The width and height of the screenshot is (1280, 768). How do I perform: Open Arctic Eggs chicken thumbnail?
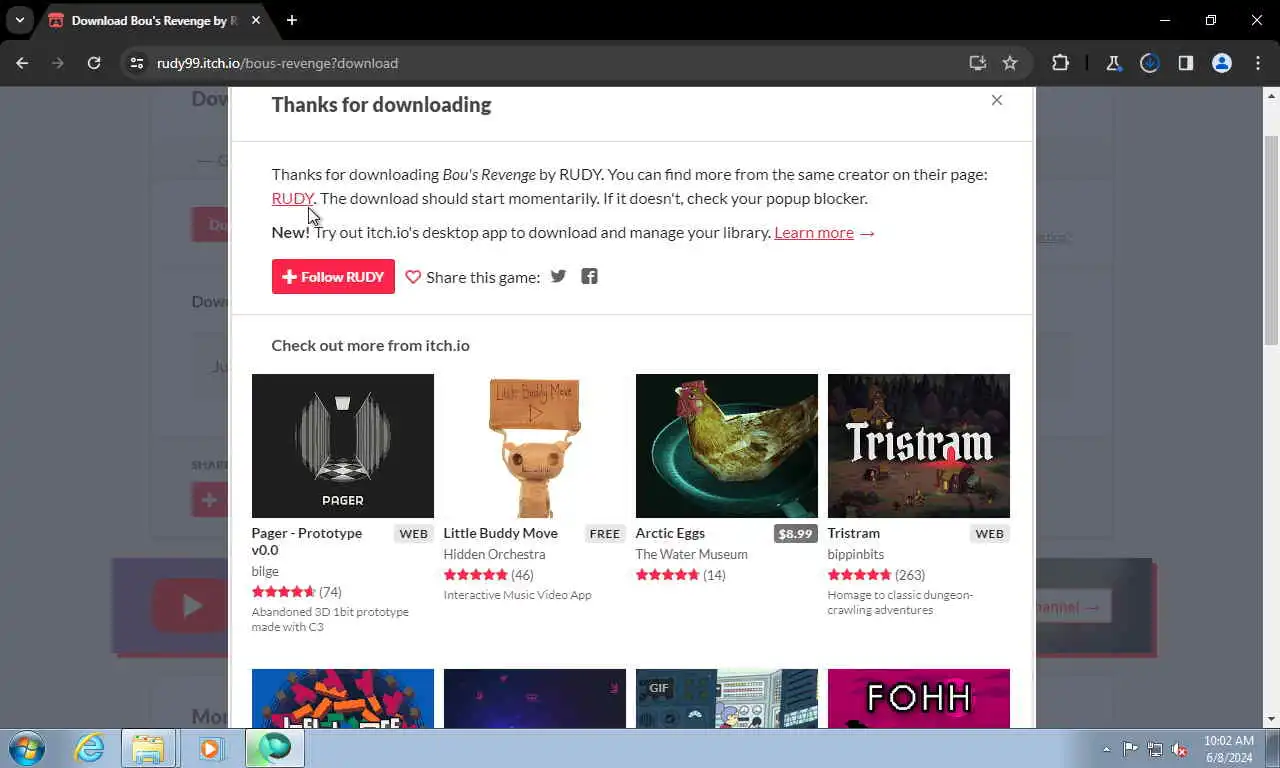[x=727, y=446]
